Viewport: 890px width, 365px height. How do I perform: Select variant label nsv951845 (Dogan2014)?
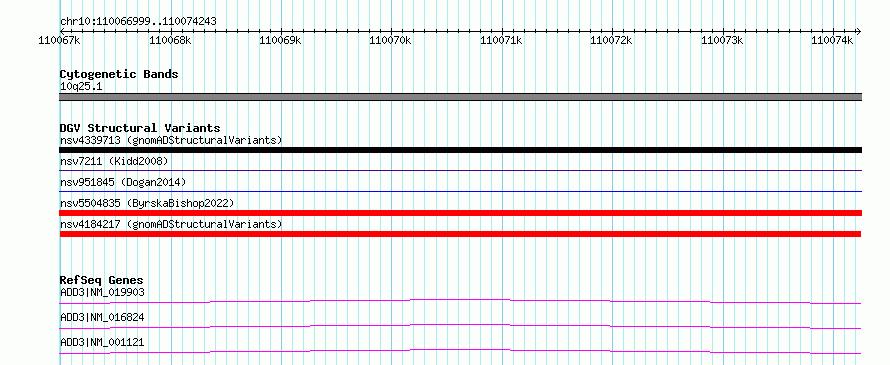click(x=123, y=182)
